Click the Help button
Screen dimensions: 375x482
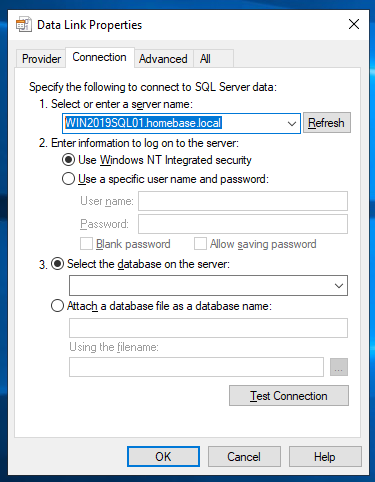pyautogui.click(x=325, y=457)
